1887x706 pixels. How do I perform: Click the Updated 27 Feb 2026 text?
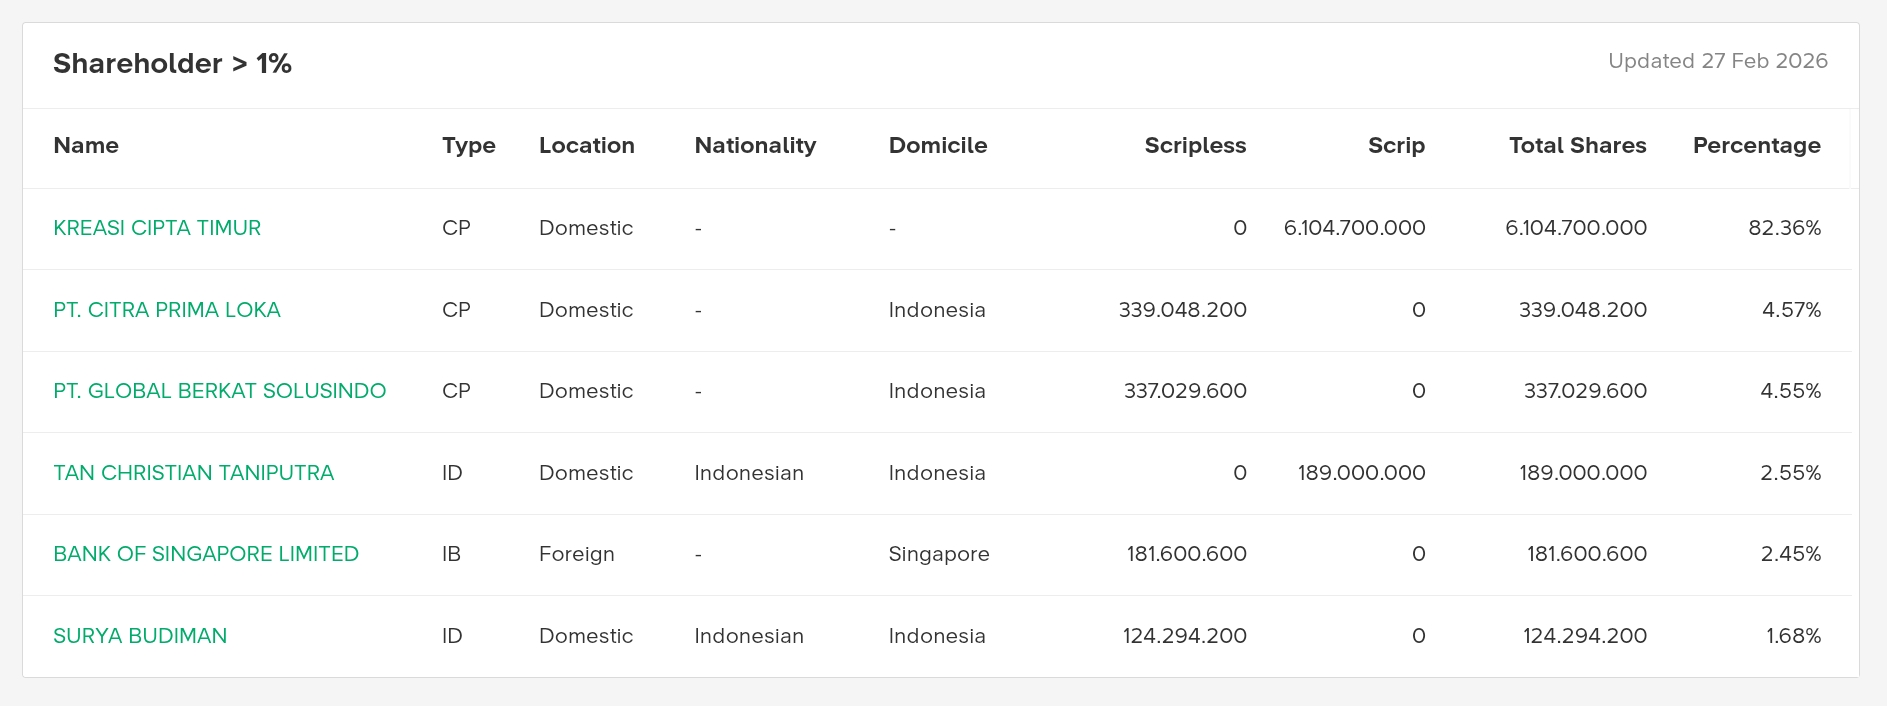[x=1718, y=61]
